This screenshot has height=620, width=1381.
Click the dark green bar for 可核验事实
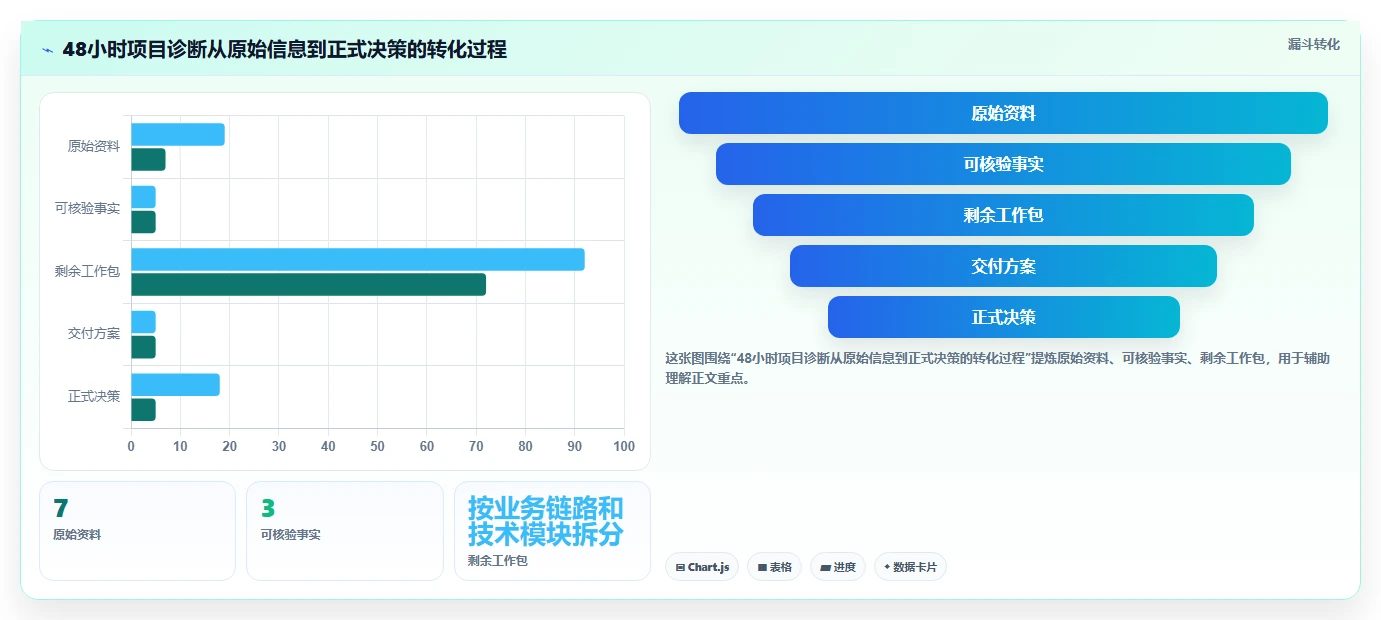point(143,222)
